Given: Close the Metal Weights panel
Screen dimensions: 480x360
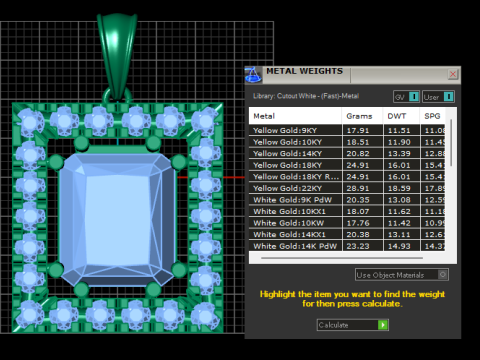Looking at the screenshot, I should pos(453,74).
